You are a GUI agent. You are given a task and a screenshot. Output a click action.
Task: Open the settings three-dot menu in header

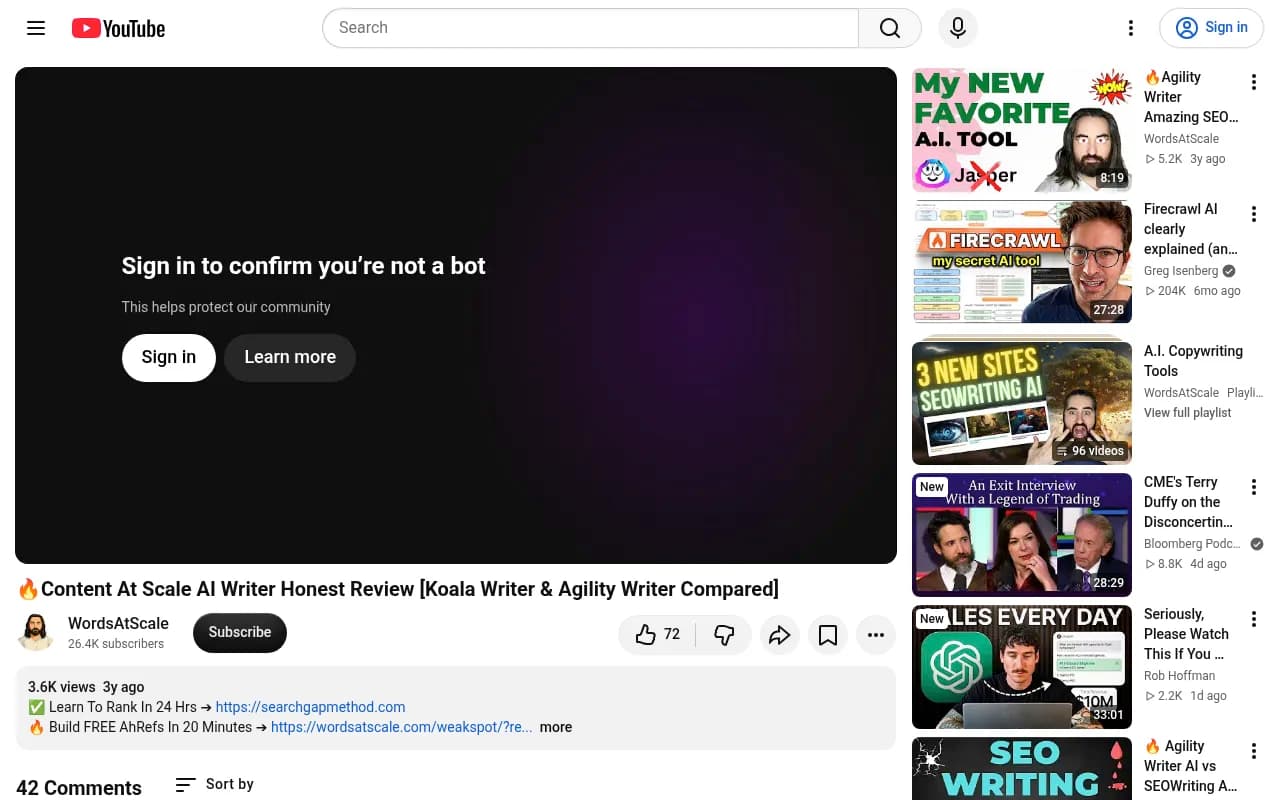[1131, 28]
